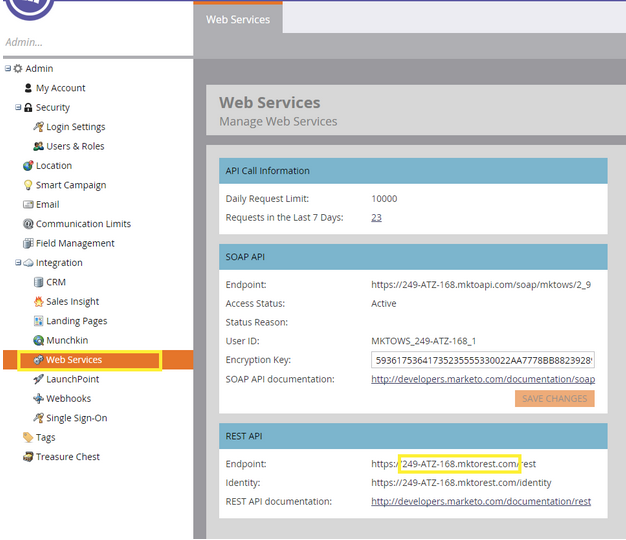Click the LaunchPoint rocket icon
The image size is (626, 540).
tap(38, 379)
